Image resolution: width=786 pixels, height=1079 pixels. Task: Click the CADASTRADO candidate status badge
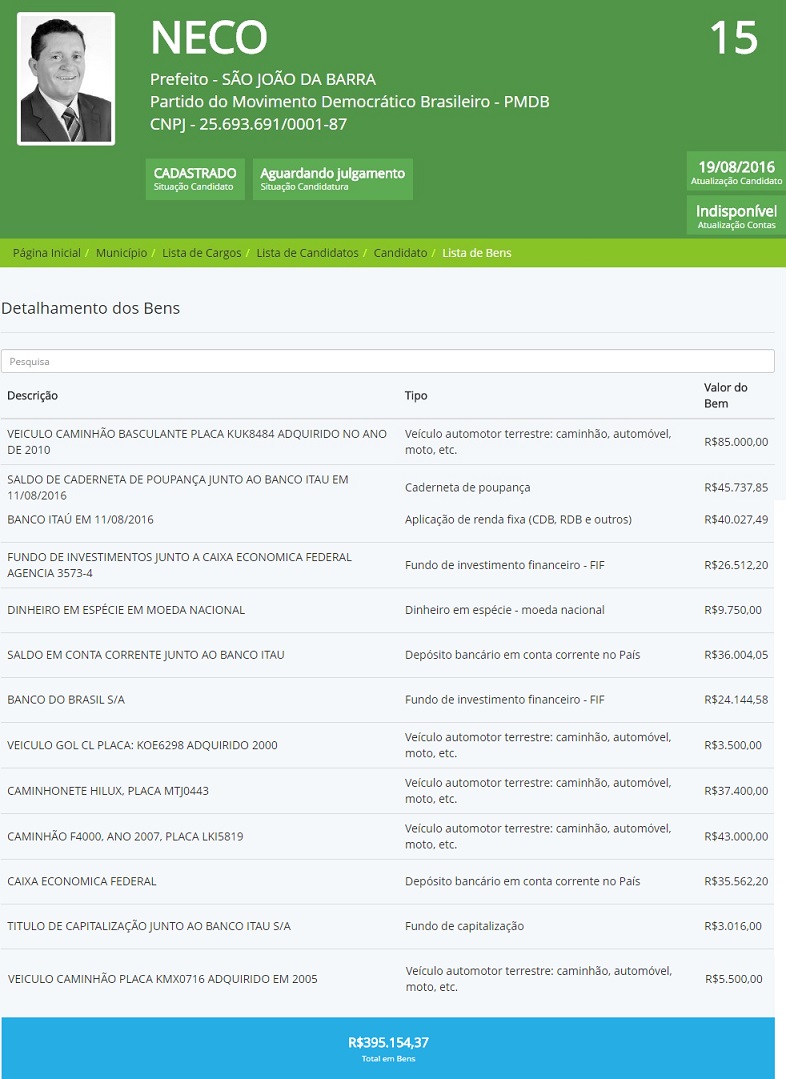[195, 178]
